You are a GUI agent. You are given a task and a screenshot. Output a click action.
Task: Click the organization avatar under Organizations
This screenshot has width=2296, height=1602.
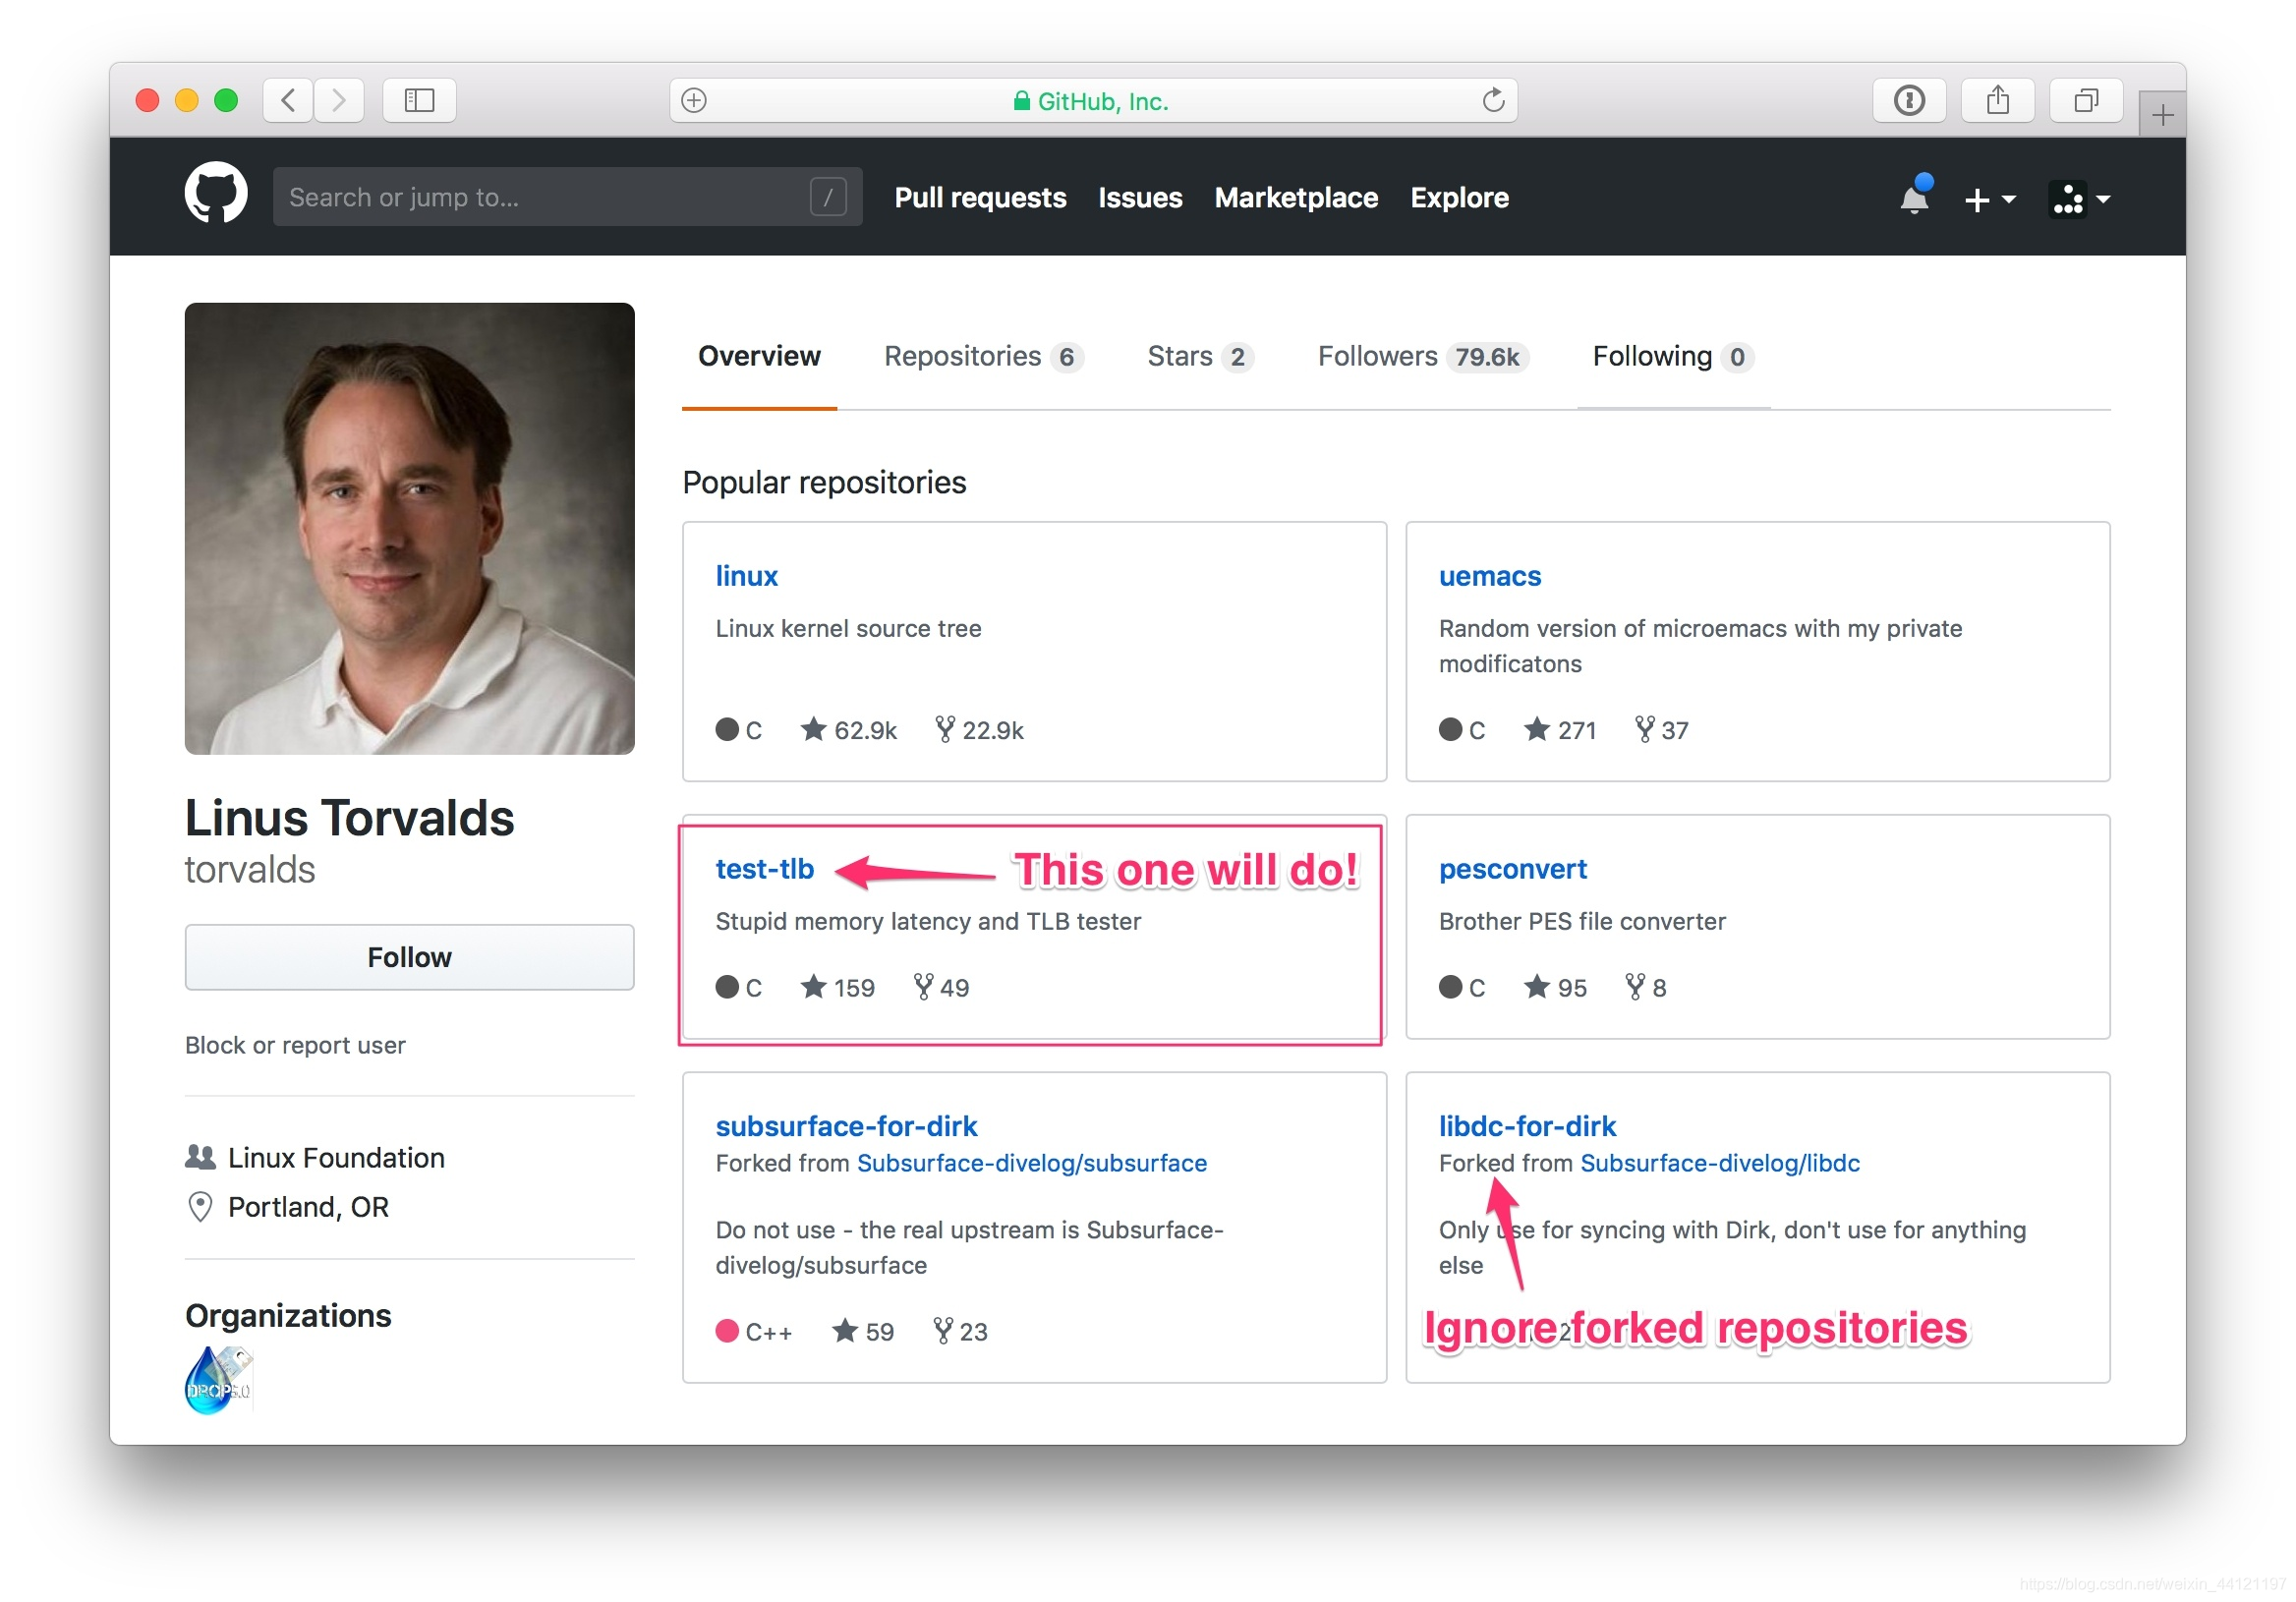218,1381
